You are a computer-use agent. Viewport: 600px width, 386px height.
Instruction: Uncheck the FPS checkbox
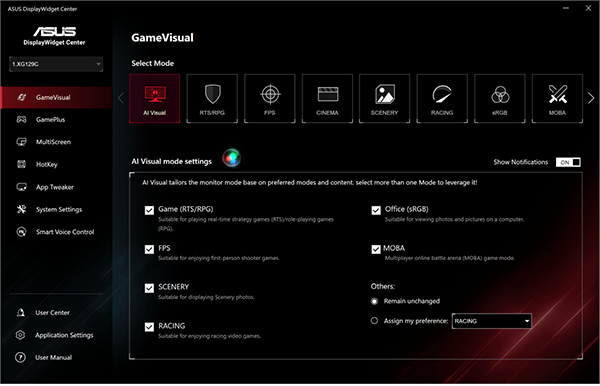[x=149, y=249]
